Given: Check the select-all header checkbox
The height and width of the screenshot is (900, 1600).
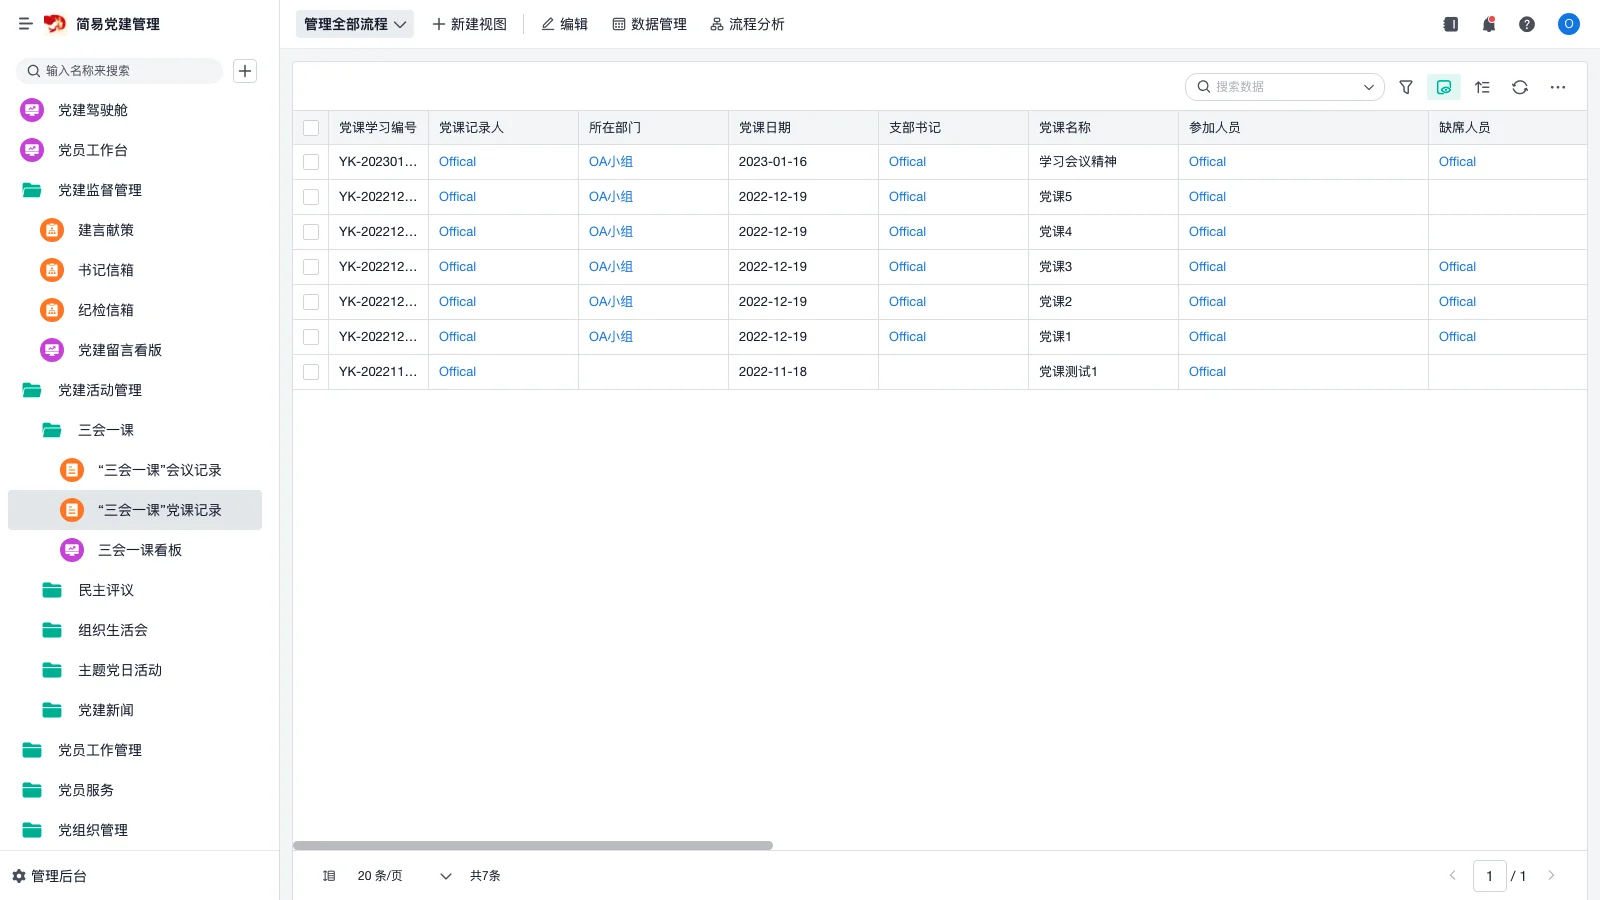Looking at the screenshot, I should pos(311,128).
